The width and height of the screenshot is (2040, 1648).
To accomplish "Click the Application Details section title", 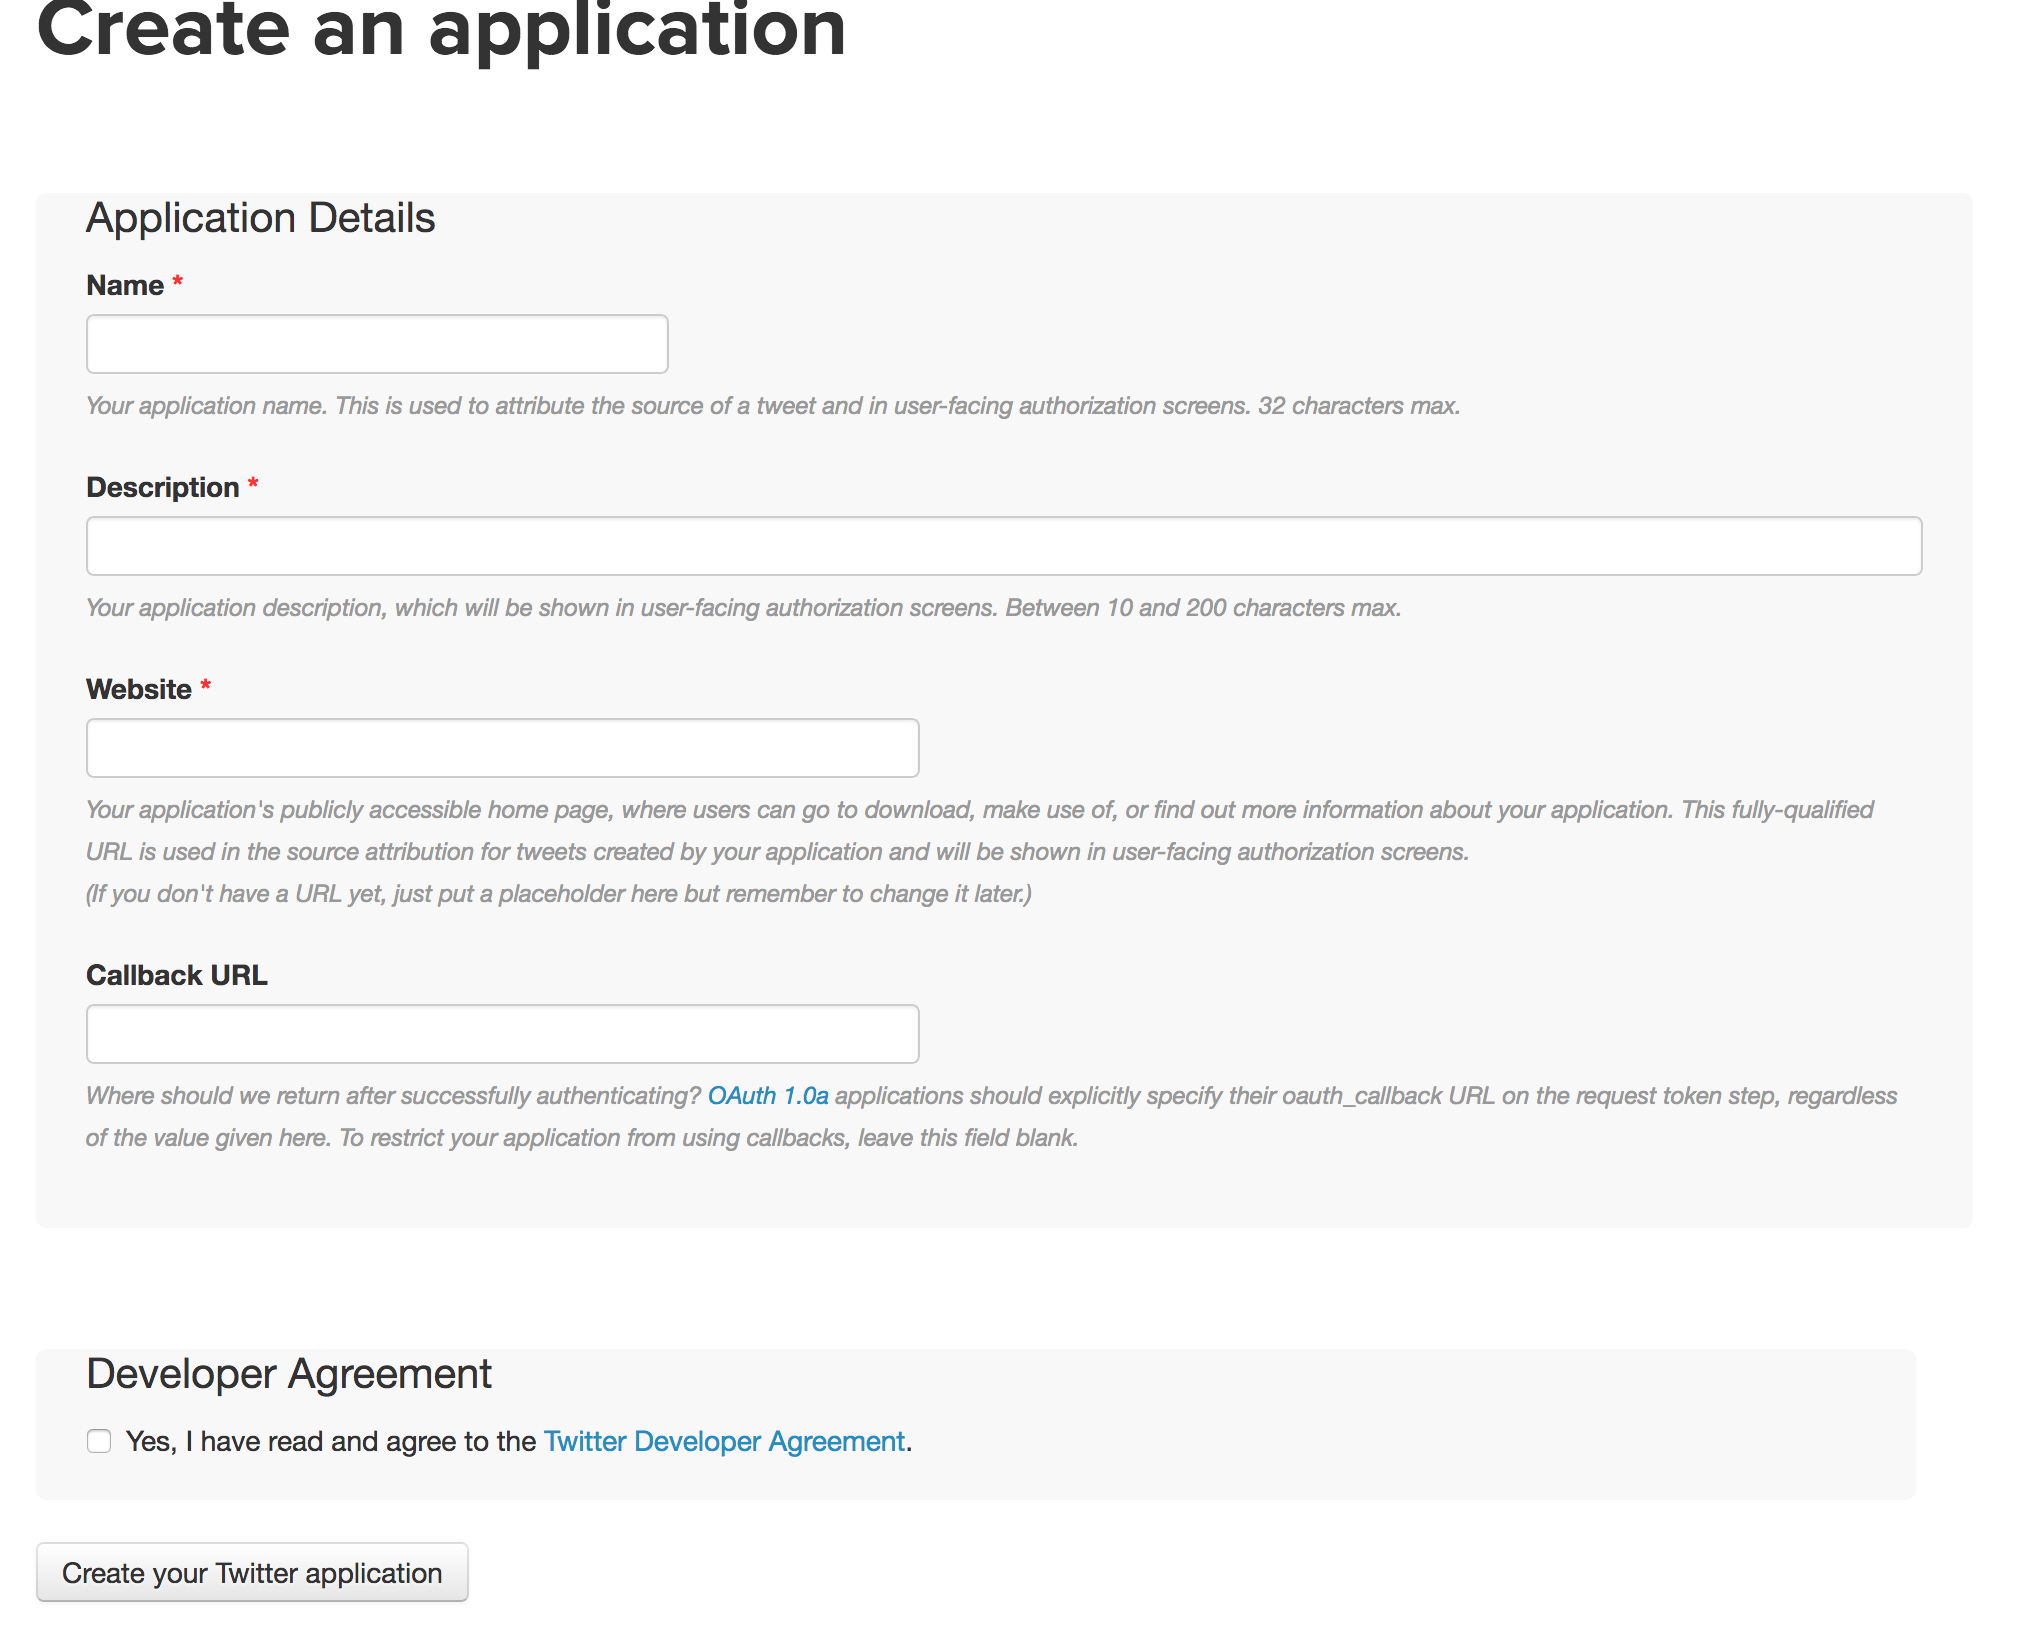I will (x=261, y=217).
